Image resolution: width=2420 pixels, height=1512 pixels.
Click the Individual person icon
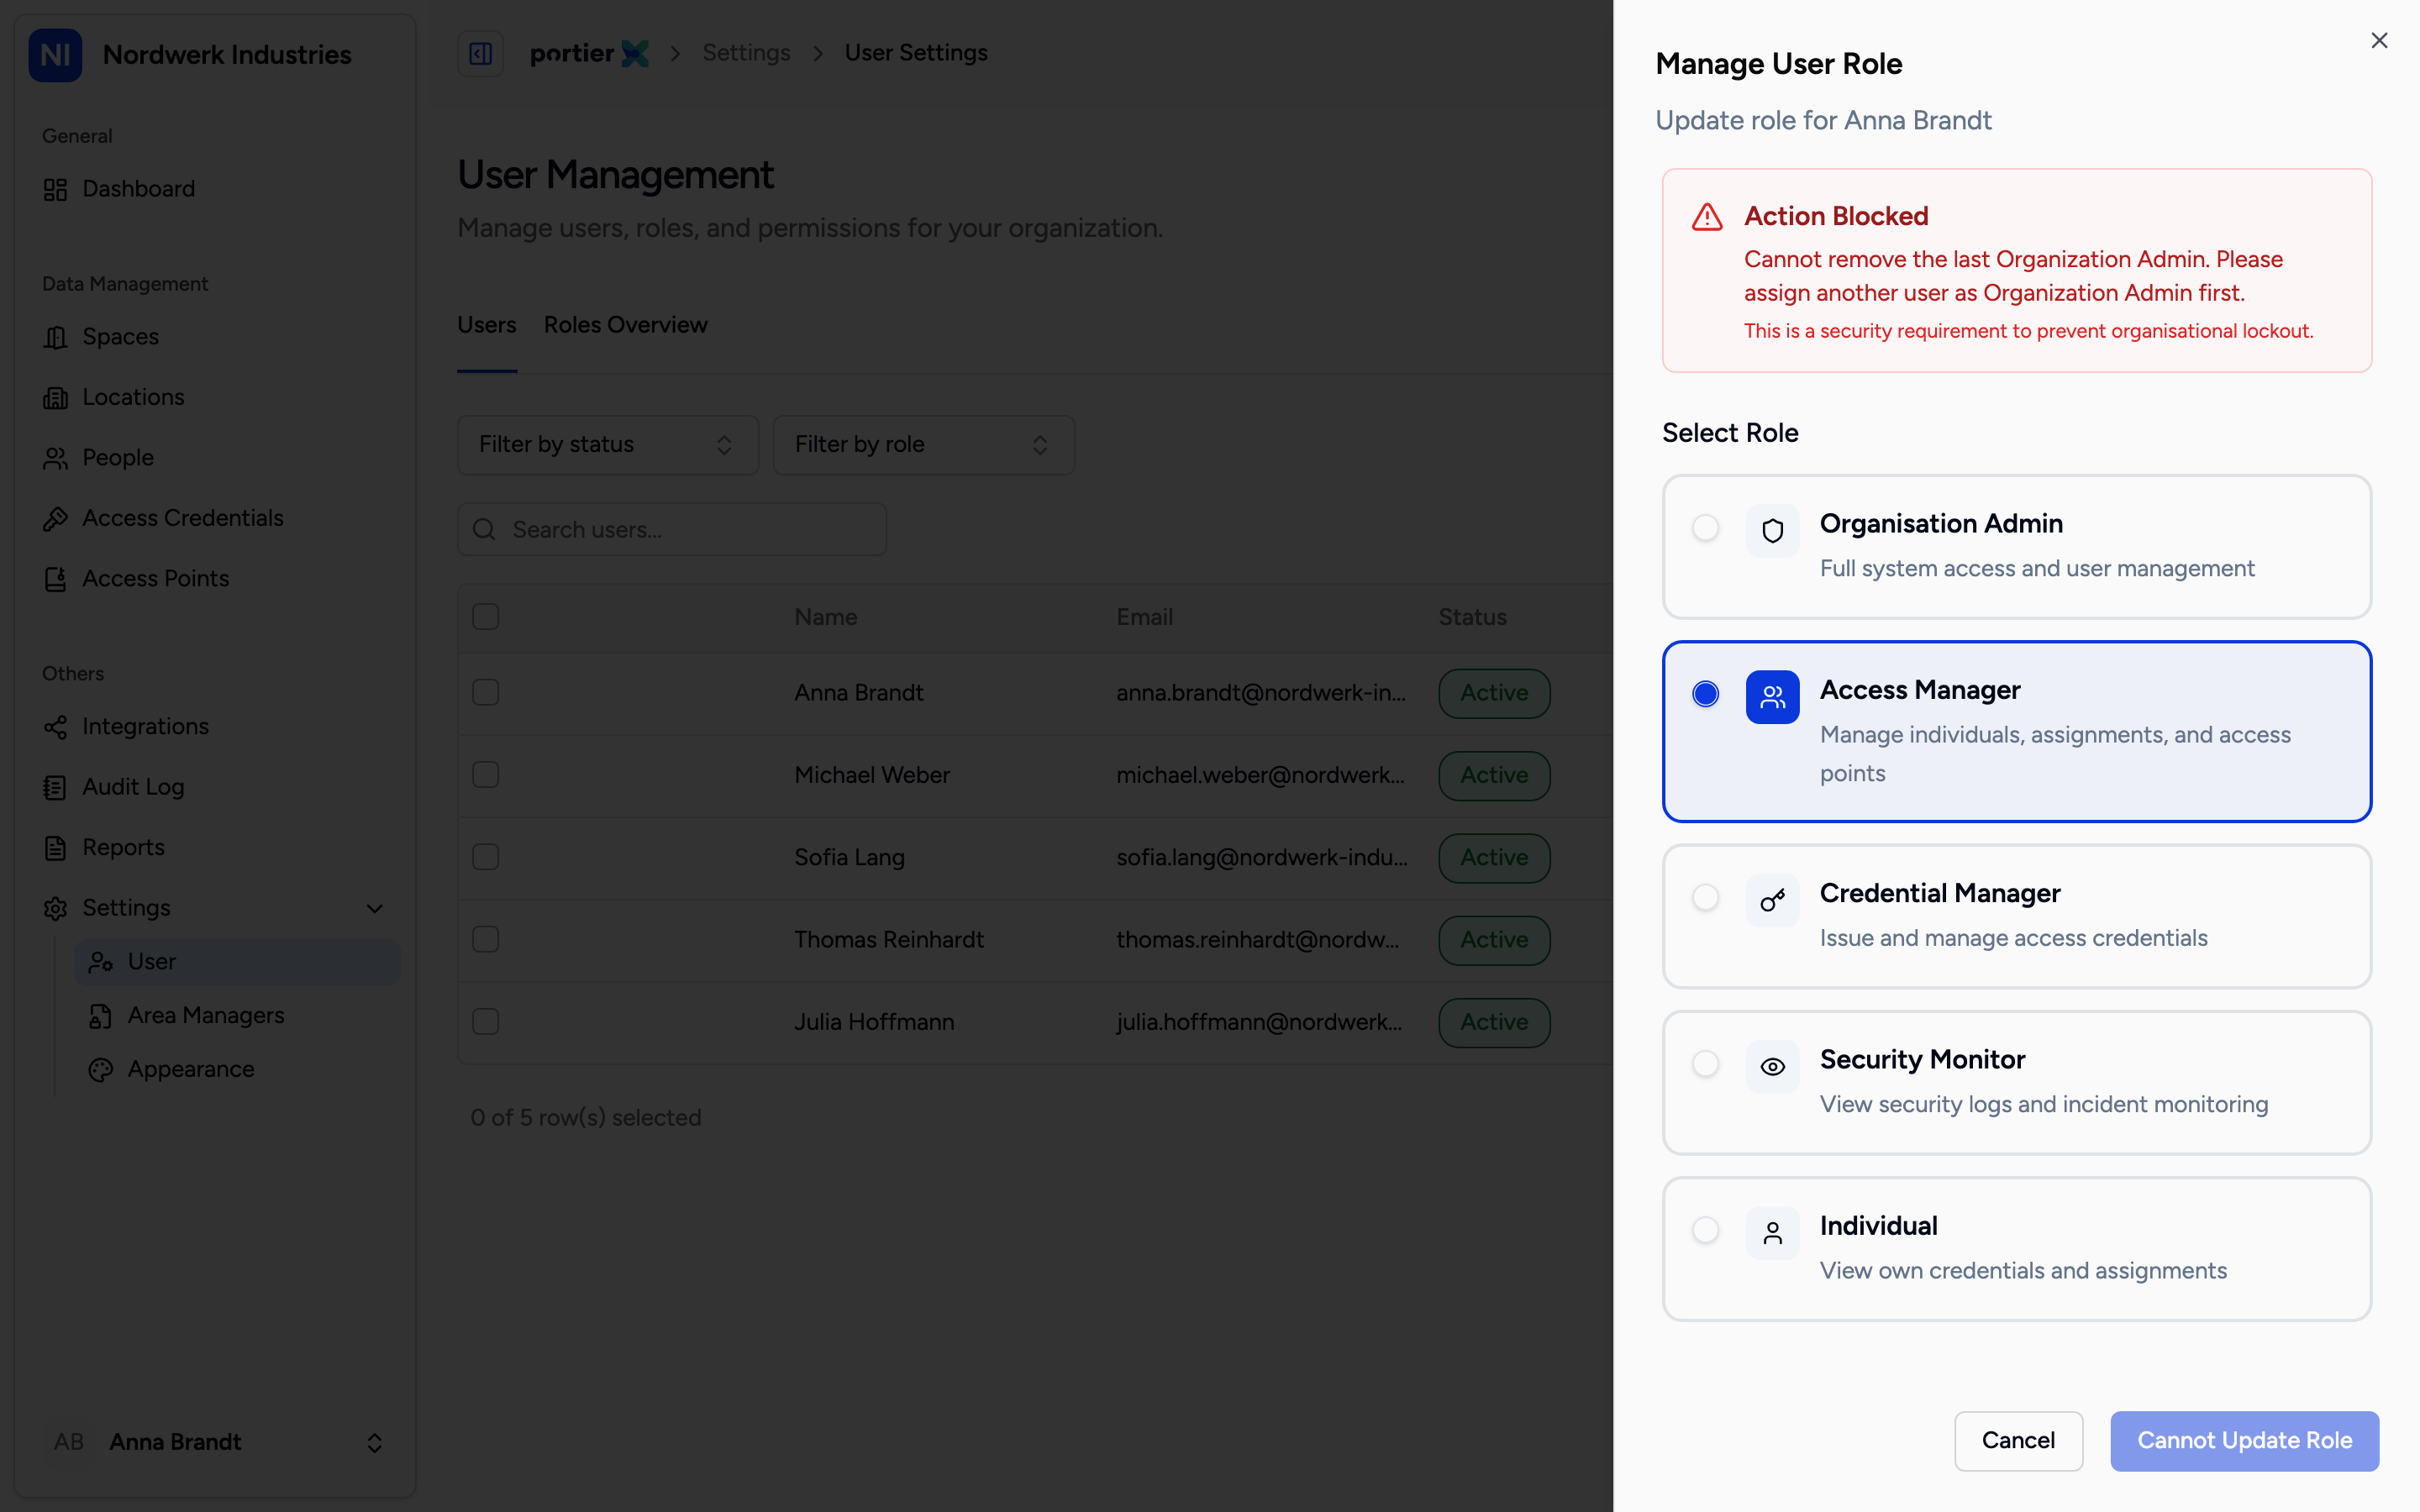pyautogui.click(x=1772, y=1233)
